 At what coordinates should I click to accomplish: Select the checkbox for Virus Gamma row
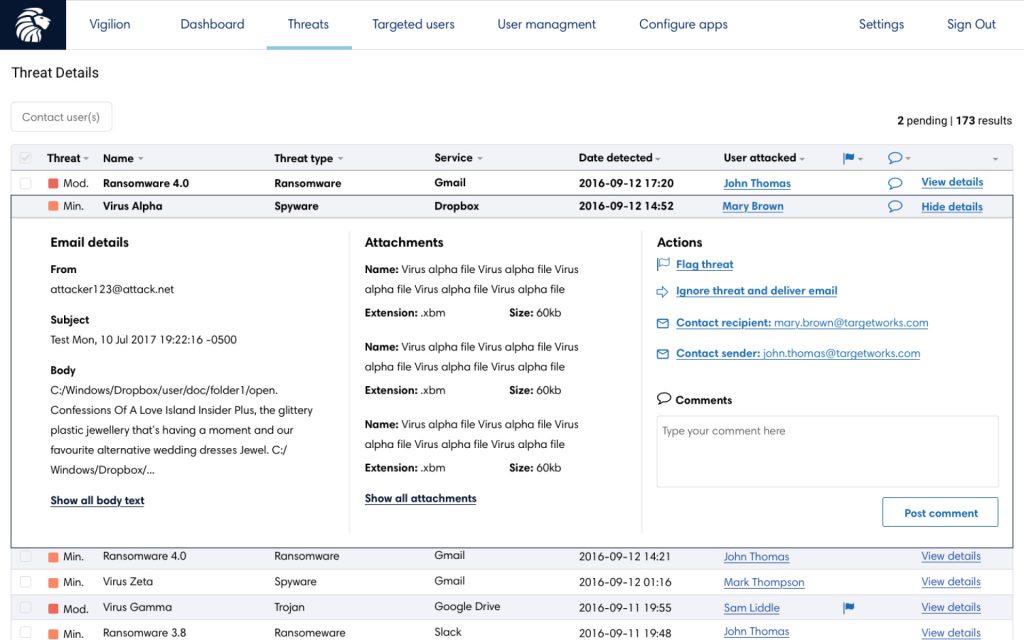click(26, 608)
